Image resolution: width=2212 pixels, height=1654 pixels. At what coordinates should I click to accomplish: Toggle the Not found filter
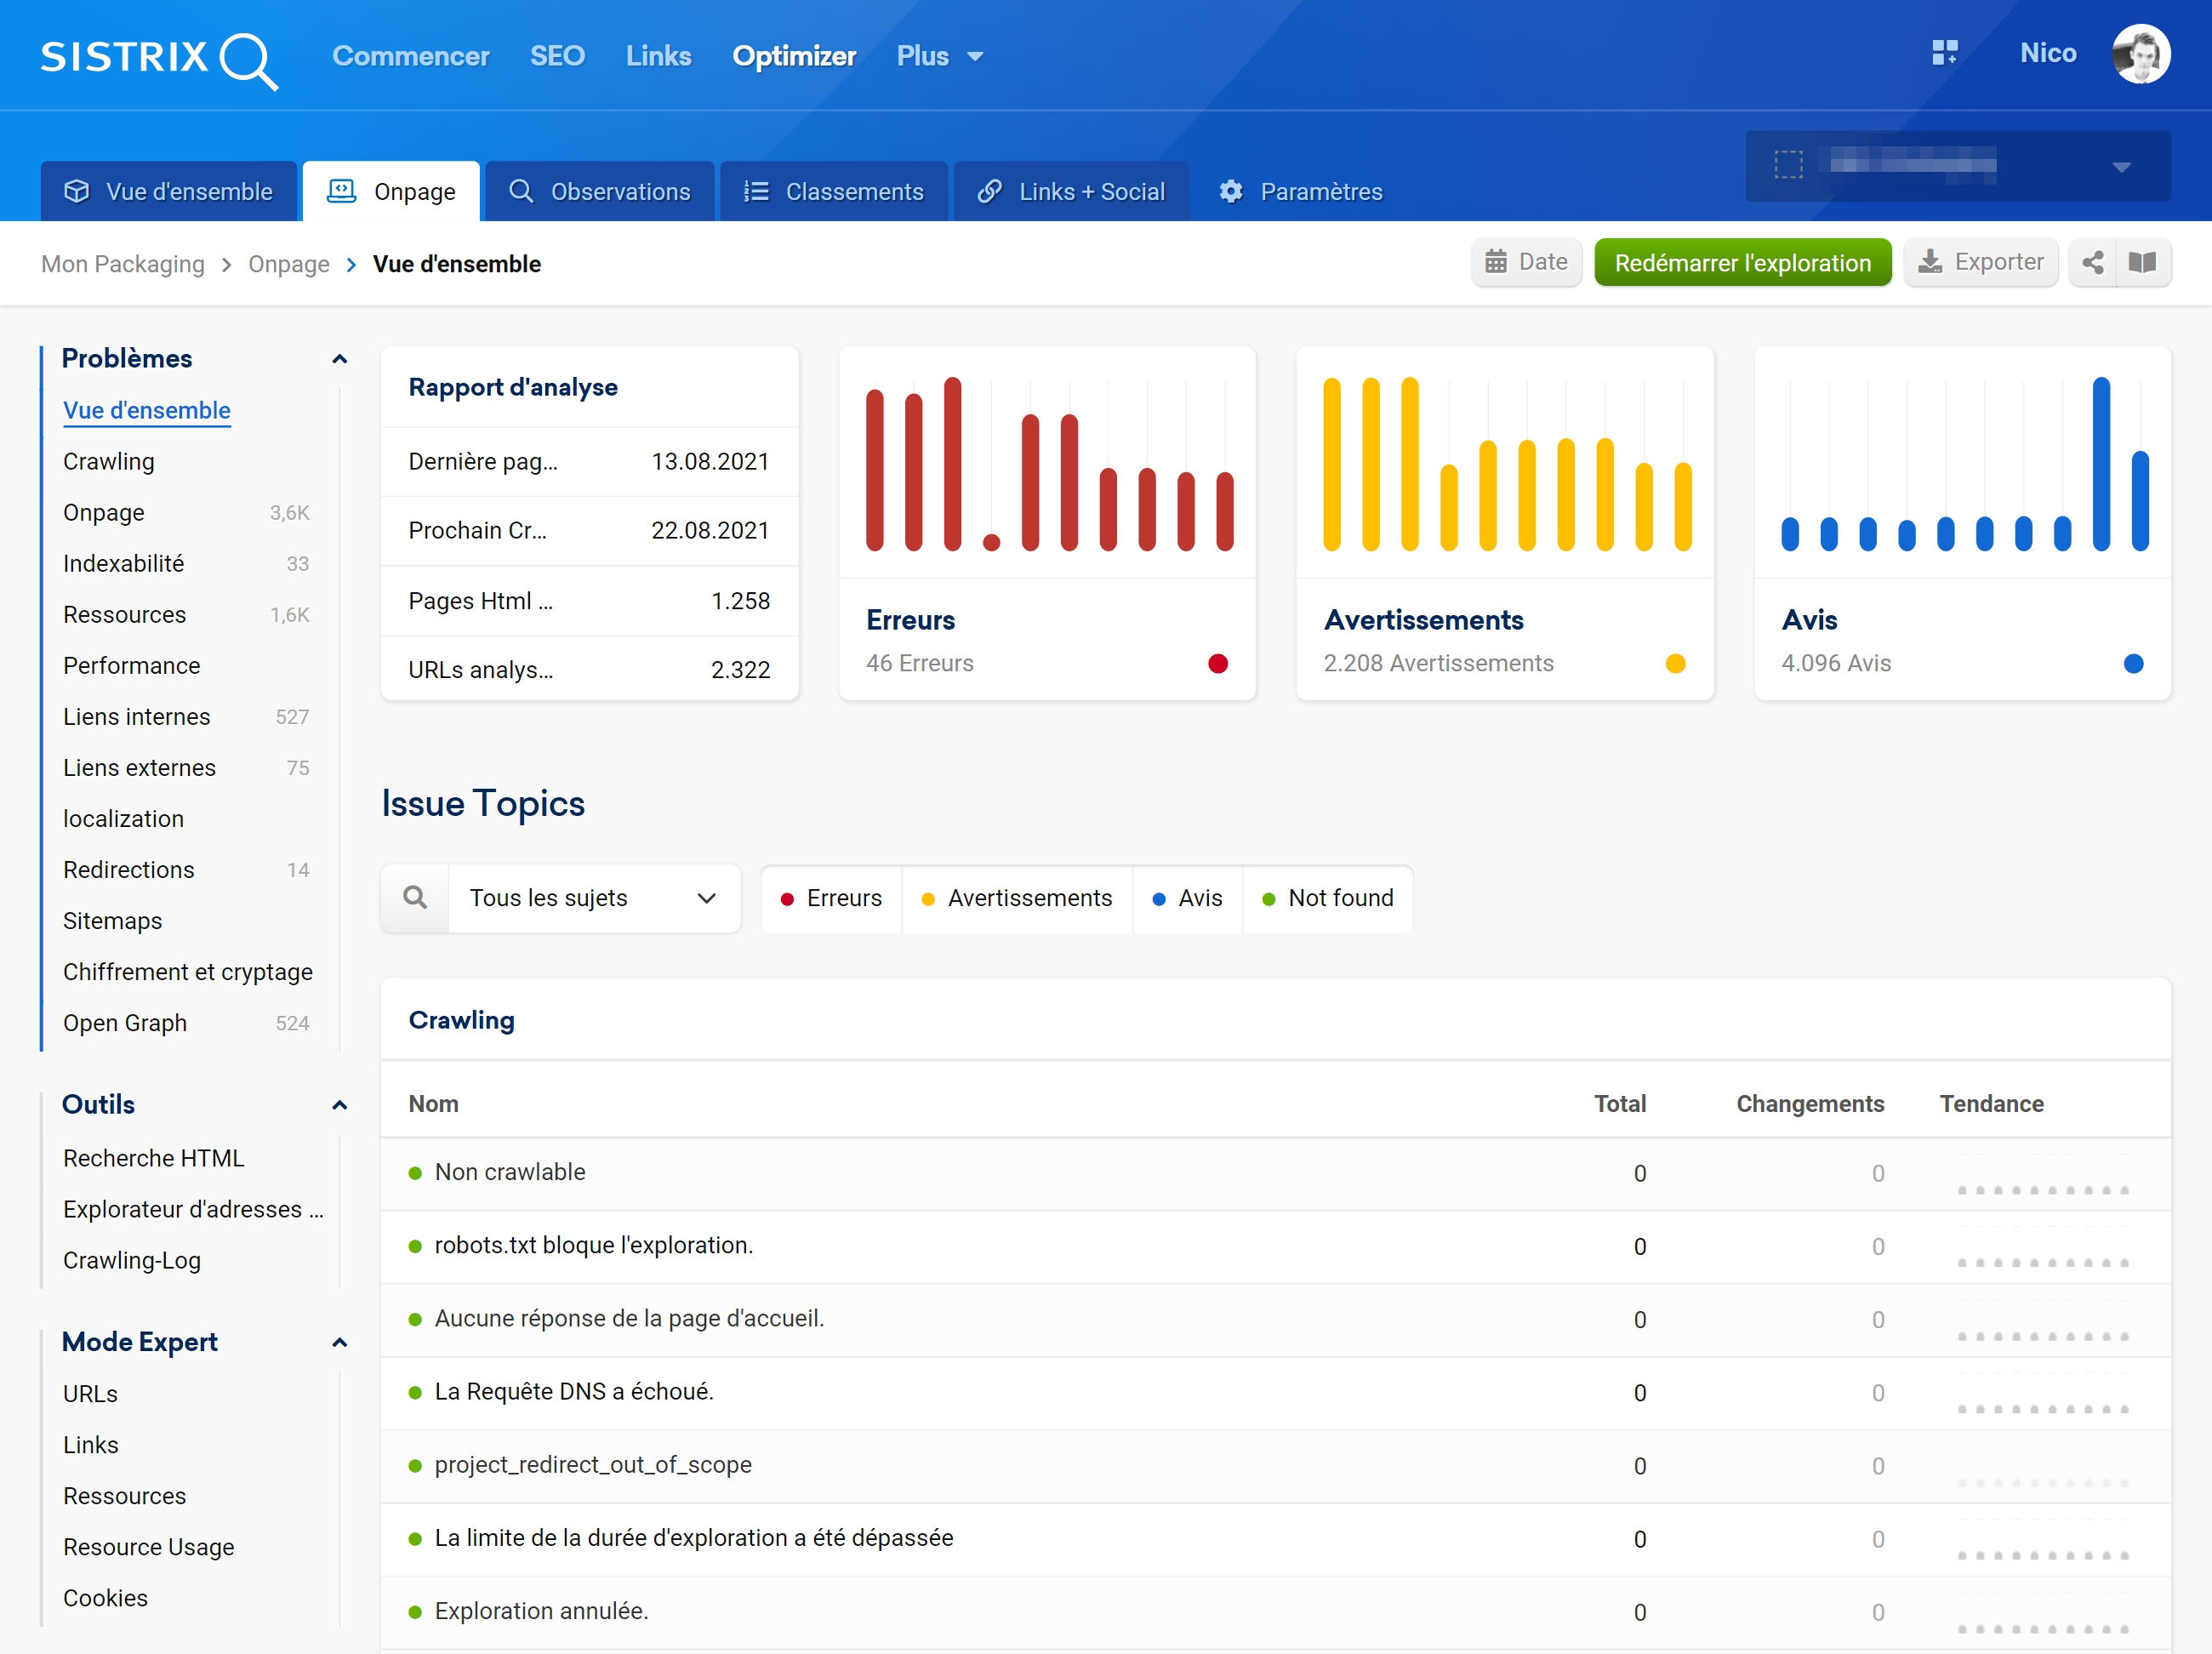pyautogui.click(x=1327, y=898)
